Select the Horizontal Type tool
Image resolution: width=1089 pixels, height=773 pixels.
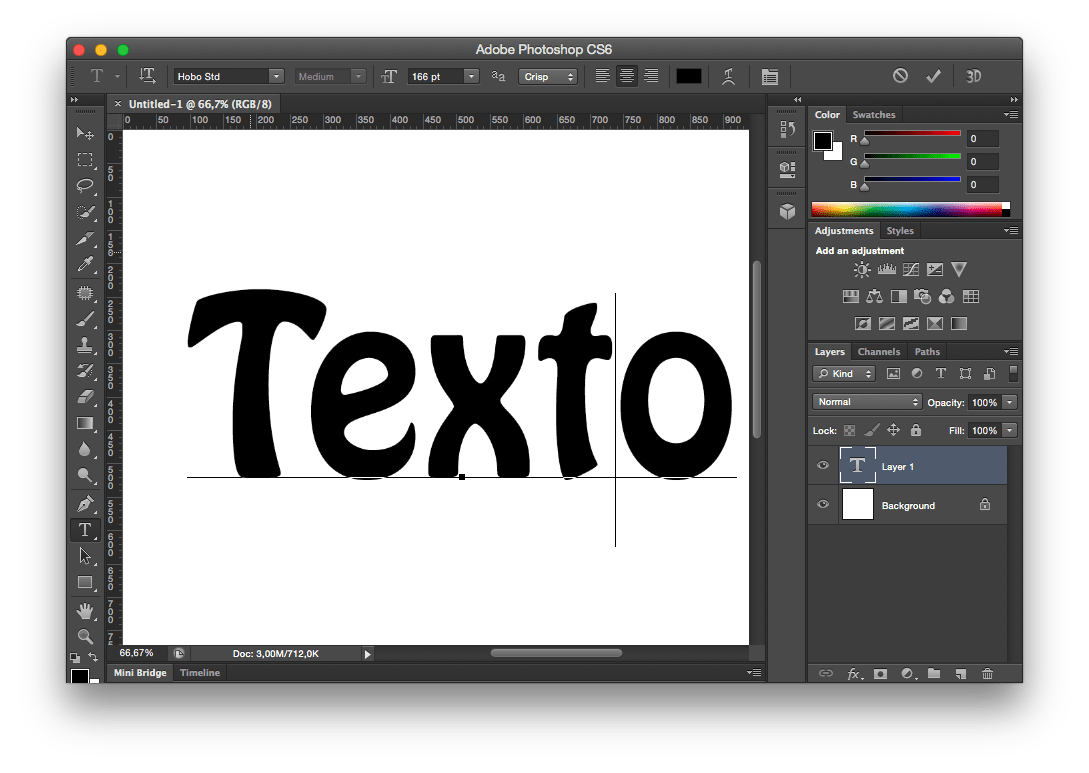(x=85, y=530)
